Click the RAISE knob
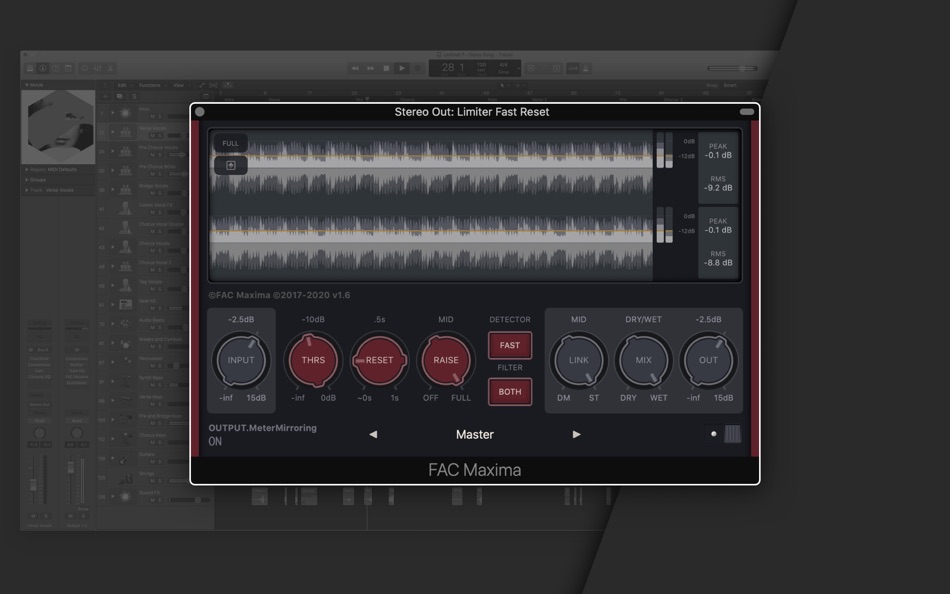Screen dimensions: 950x594 click(445, 361)
